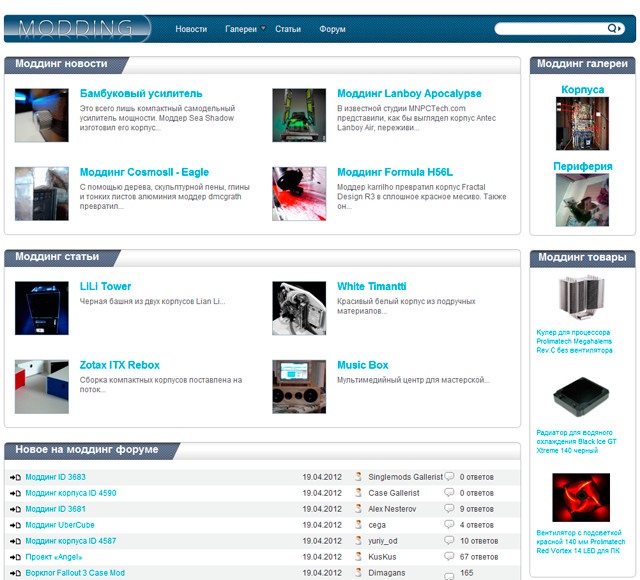Screen dimensions: 640x580
Task: Click user avatar icon next to Singlemods Gallerist
Action: coord(358,476)
